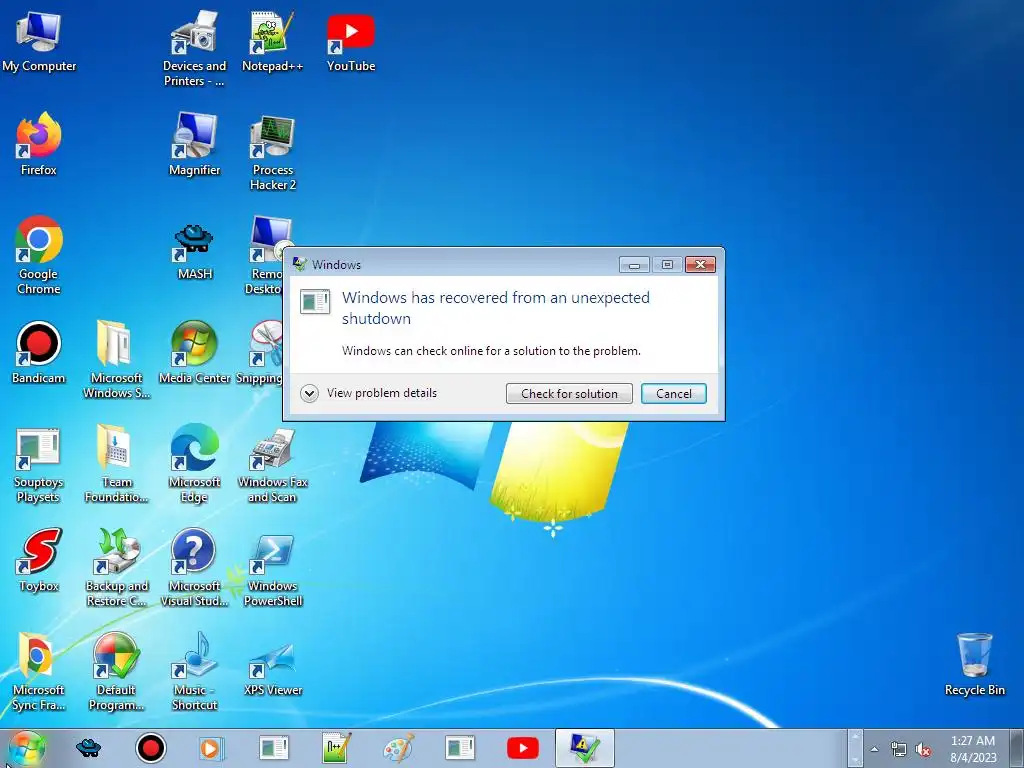Open the network tray icon
Screen dimensions: 1024x768
click(x=899, y=750)
